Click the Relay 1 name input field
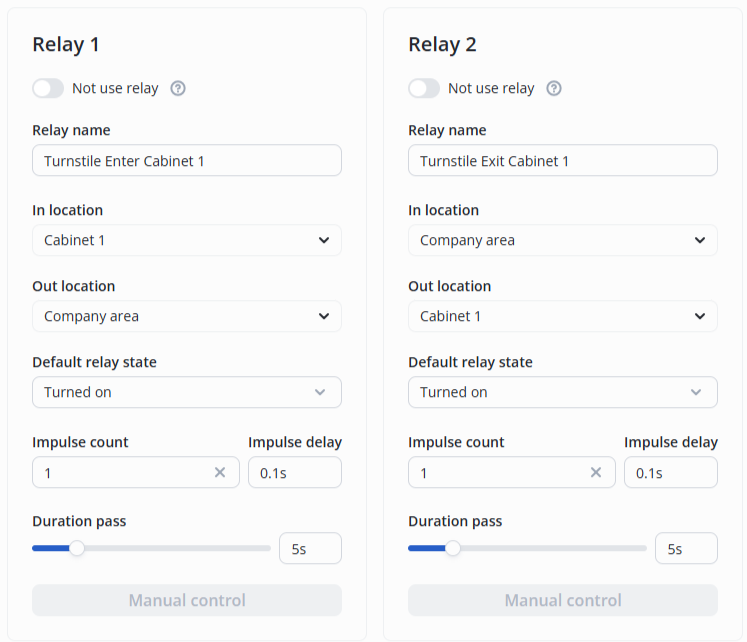This screenshot has height=642, width=747. pyautogui.click(x=187, y=161)
